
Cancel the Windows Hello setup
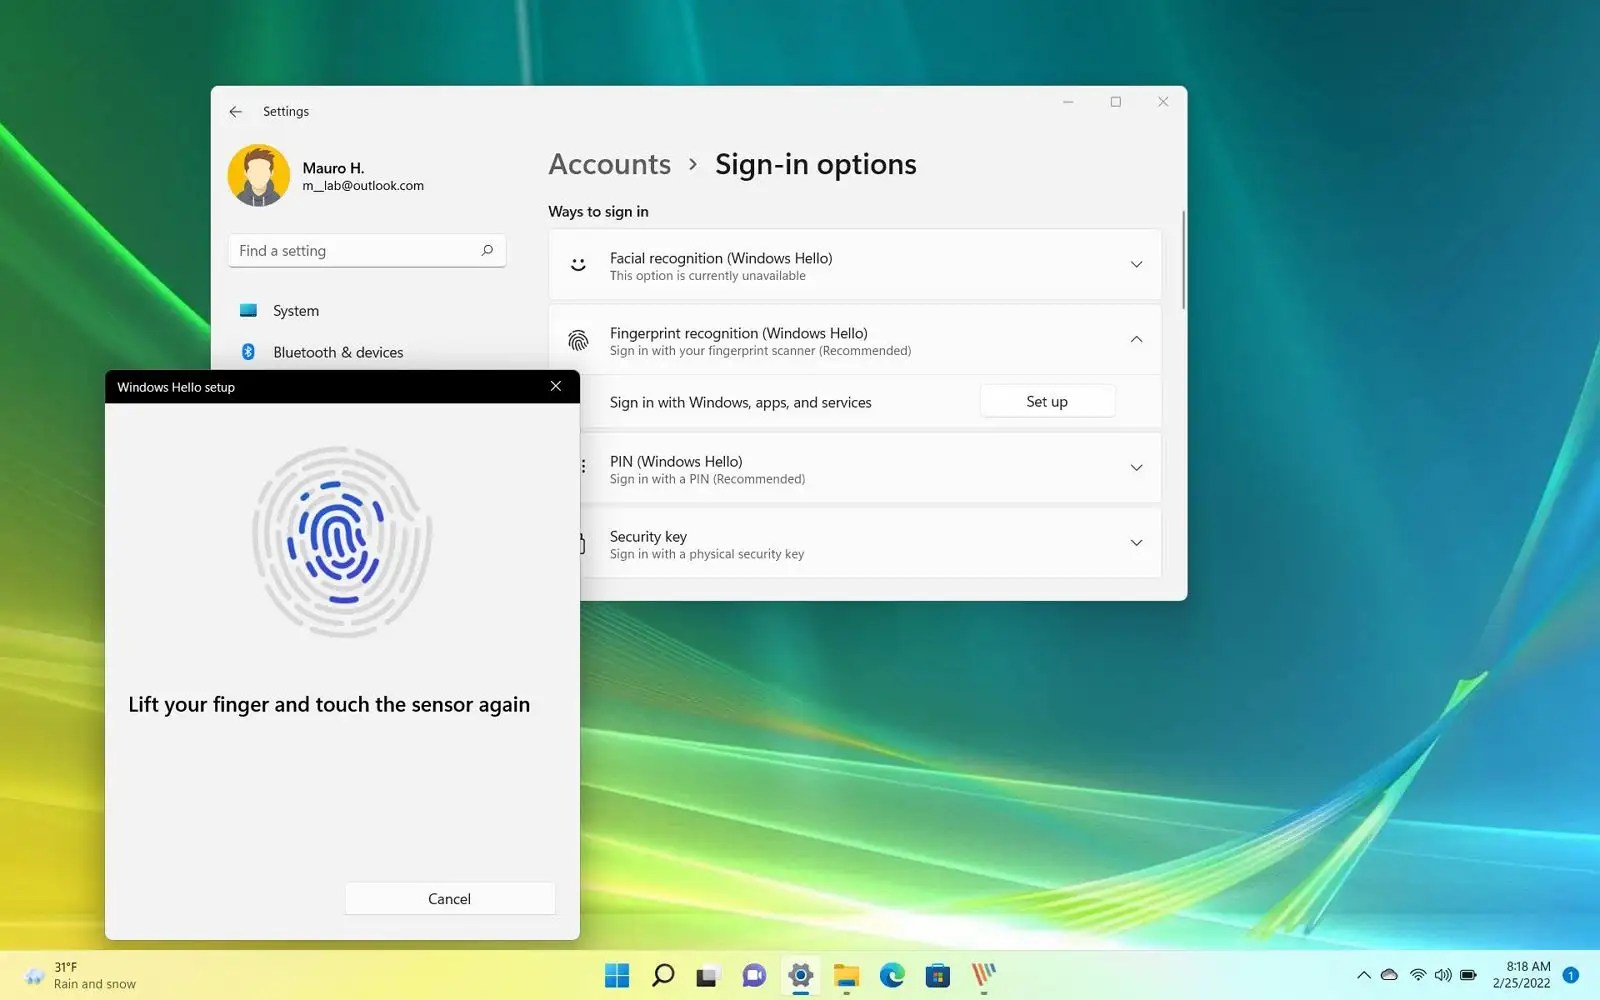pos(449,898)
